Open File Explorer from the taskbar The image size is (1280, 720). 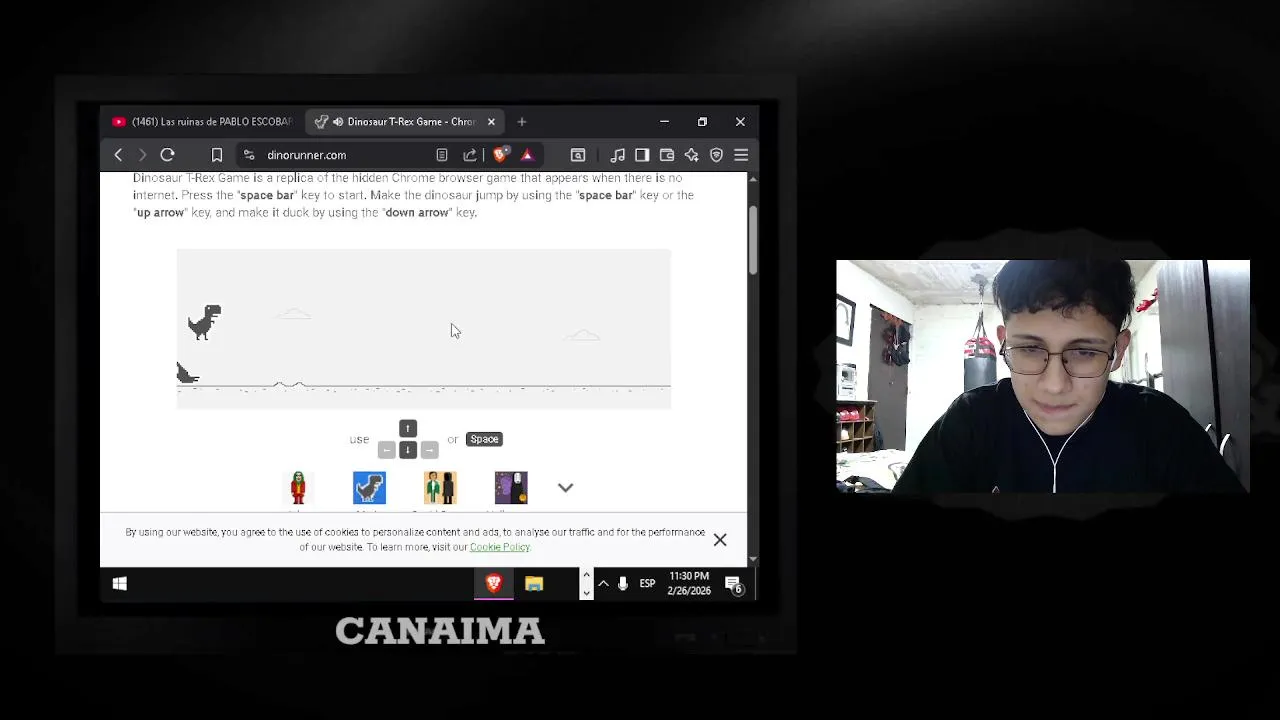tap(534, 584)
